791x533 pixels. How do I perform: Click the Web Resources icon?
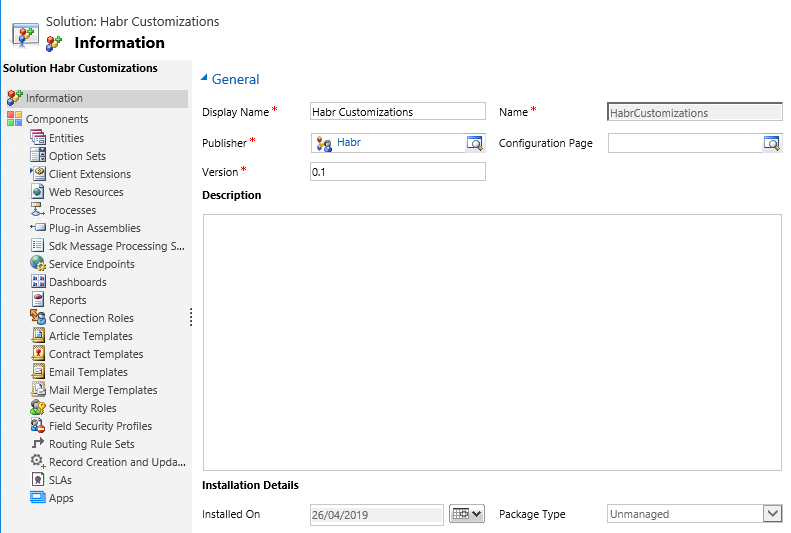38,192
